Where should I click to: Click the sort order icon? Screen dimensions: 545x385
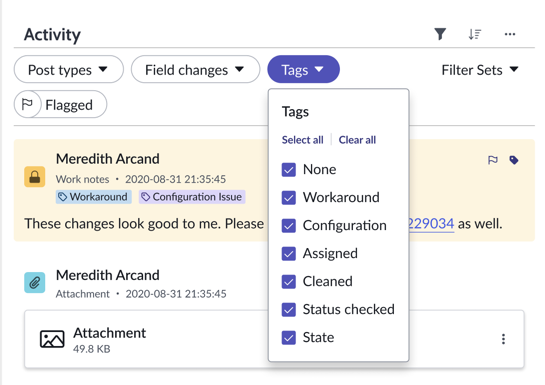coord(474,34)
